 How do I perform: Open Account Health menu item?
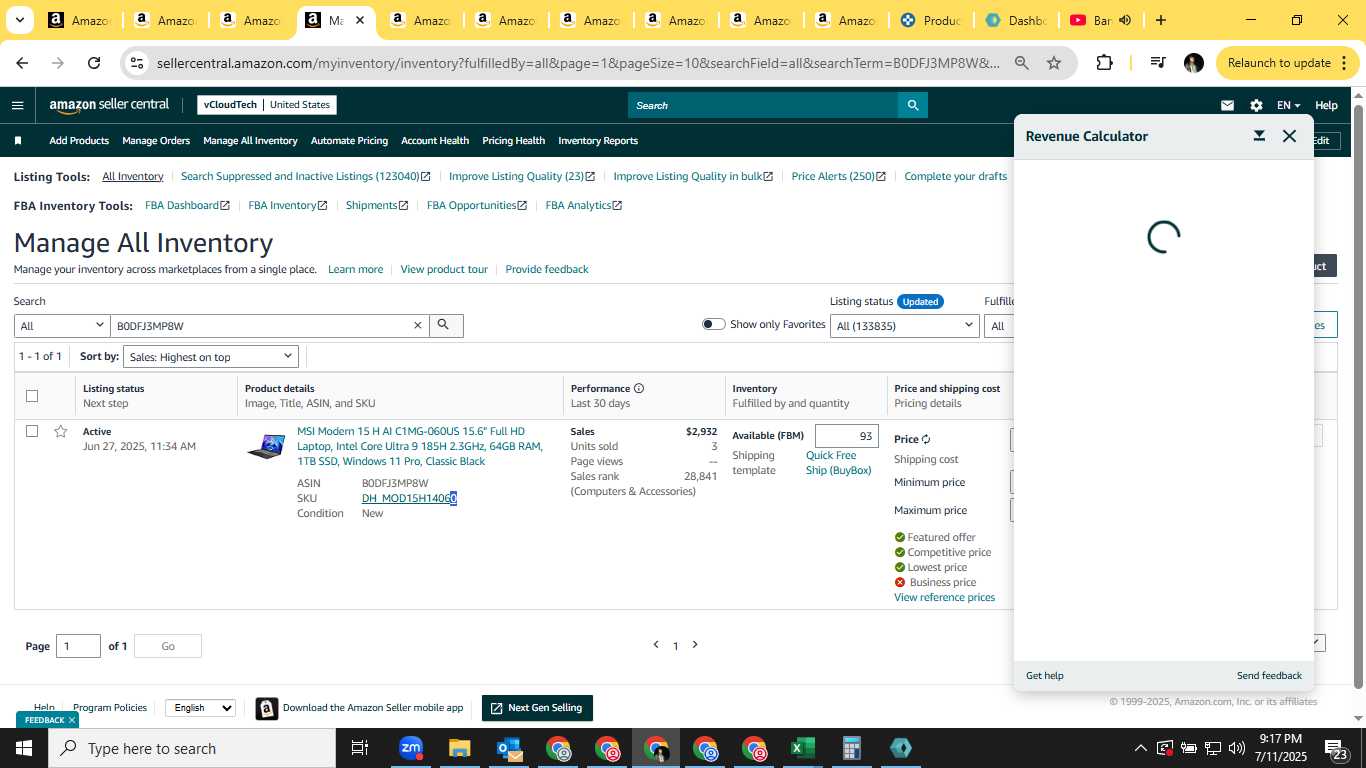pos(435,141)
